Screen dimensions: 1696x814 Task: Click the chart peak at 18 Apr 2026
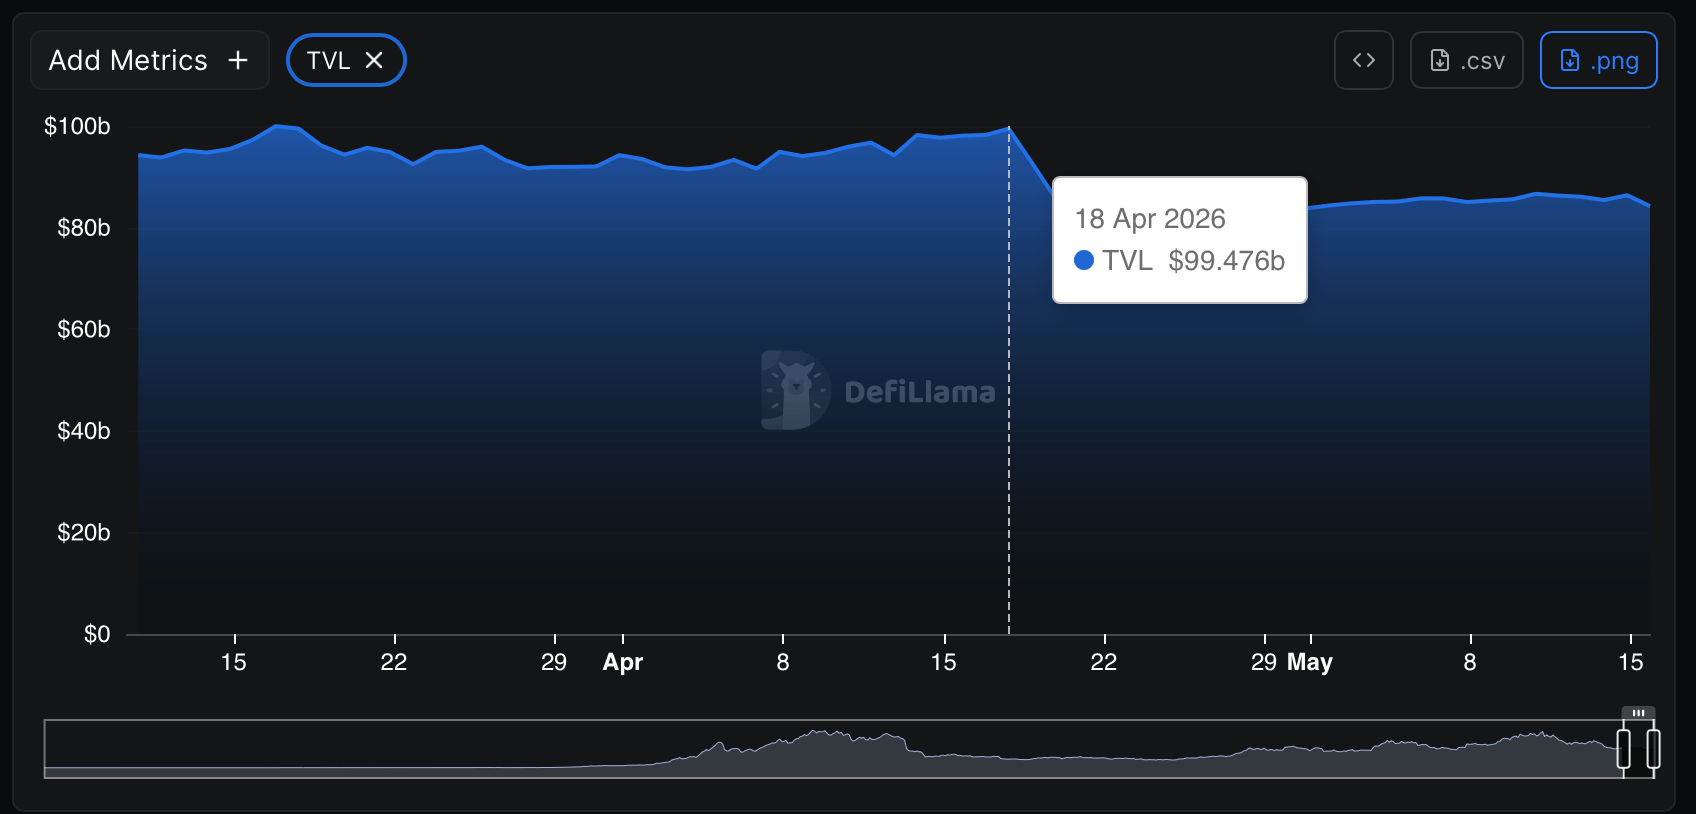click(x=1009, y=128)
